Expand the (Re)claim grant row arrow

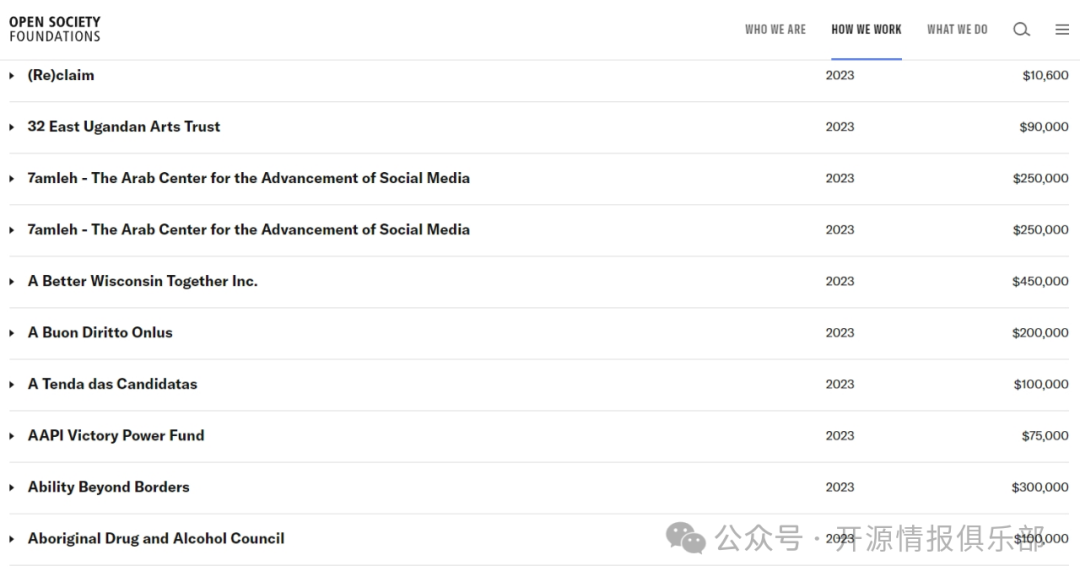[x=12, y=75]
